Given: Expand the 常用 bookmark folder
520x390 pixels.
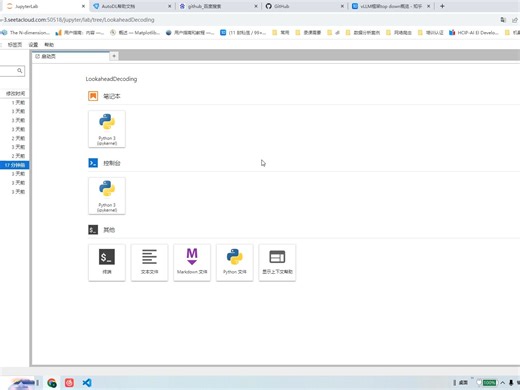Looking at the screenshot, I should [x=281, y=33].
